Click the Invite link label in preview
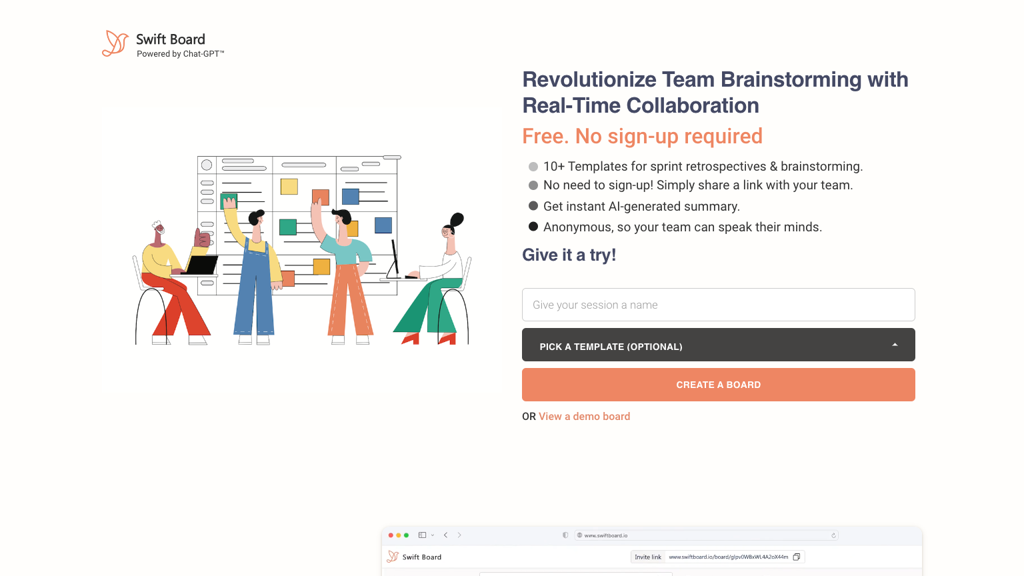Viewport: 1024px width, 576px height. point(648,557)
